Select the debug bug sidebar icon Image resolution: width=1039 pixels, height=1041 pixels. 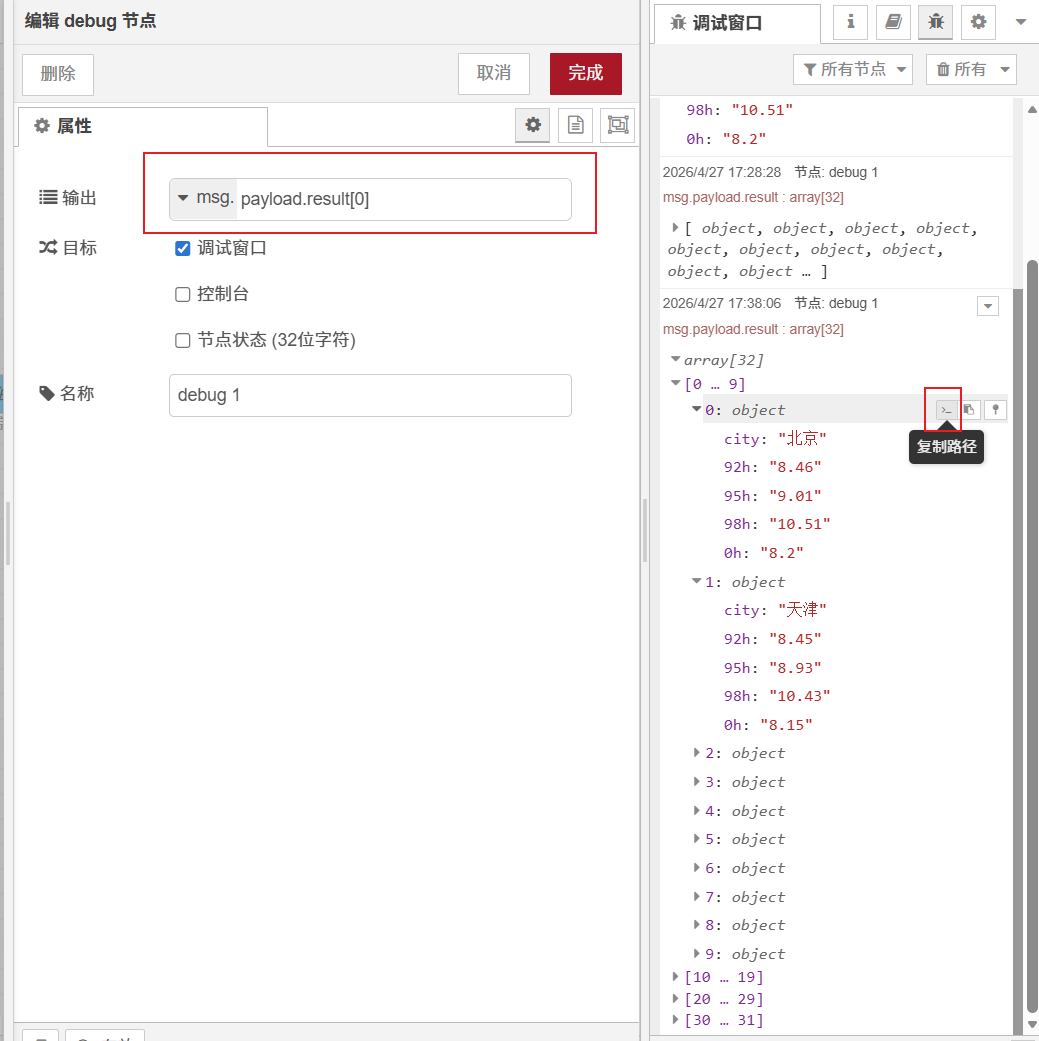935,22
